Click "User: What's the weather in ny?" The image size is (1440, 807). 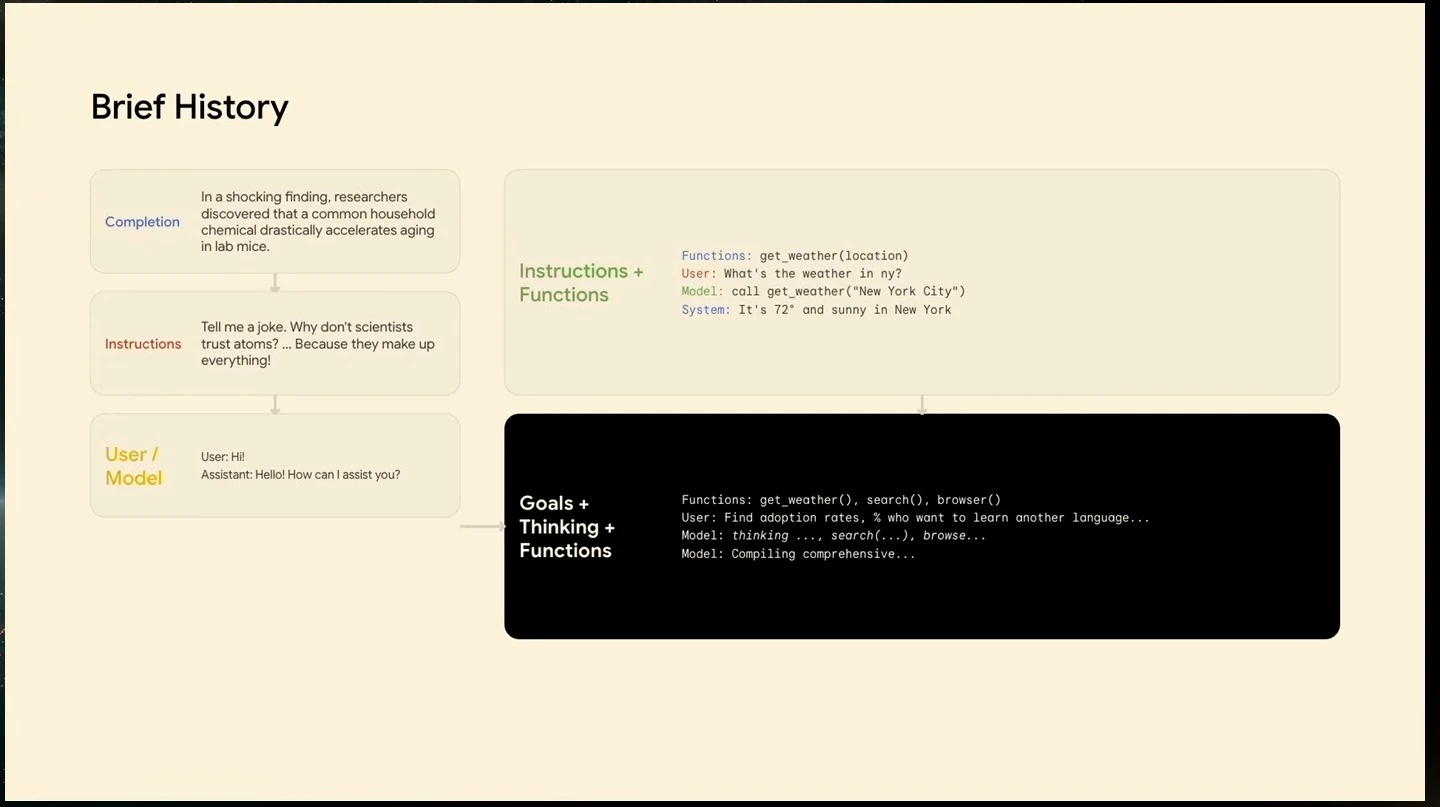[791, 274]
